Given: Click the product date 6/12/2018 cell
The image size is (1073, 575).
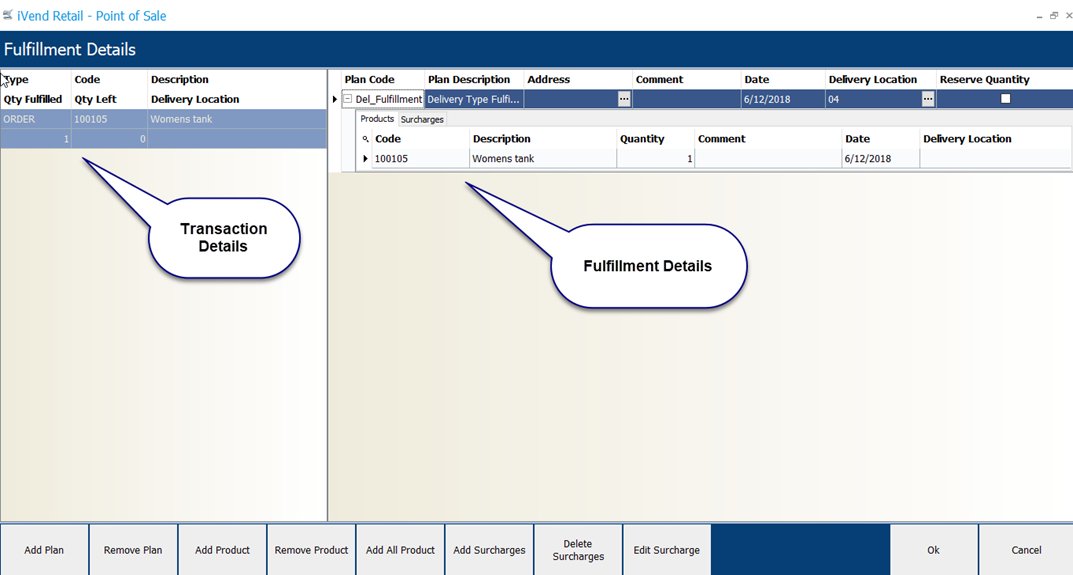Looking at the screenshot, I should tap(881, 159).
